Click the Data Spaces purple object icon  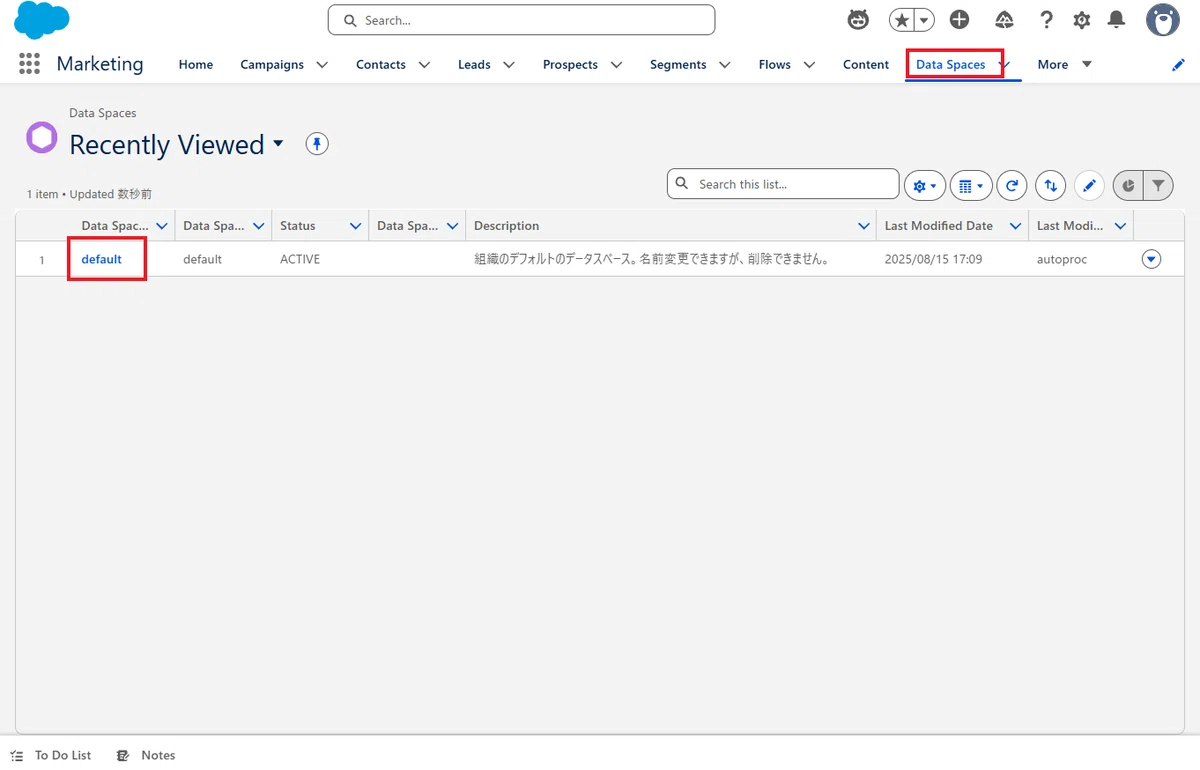(42, 137)
